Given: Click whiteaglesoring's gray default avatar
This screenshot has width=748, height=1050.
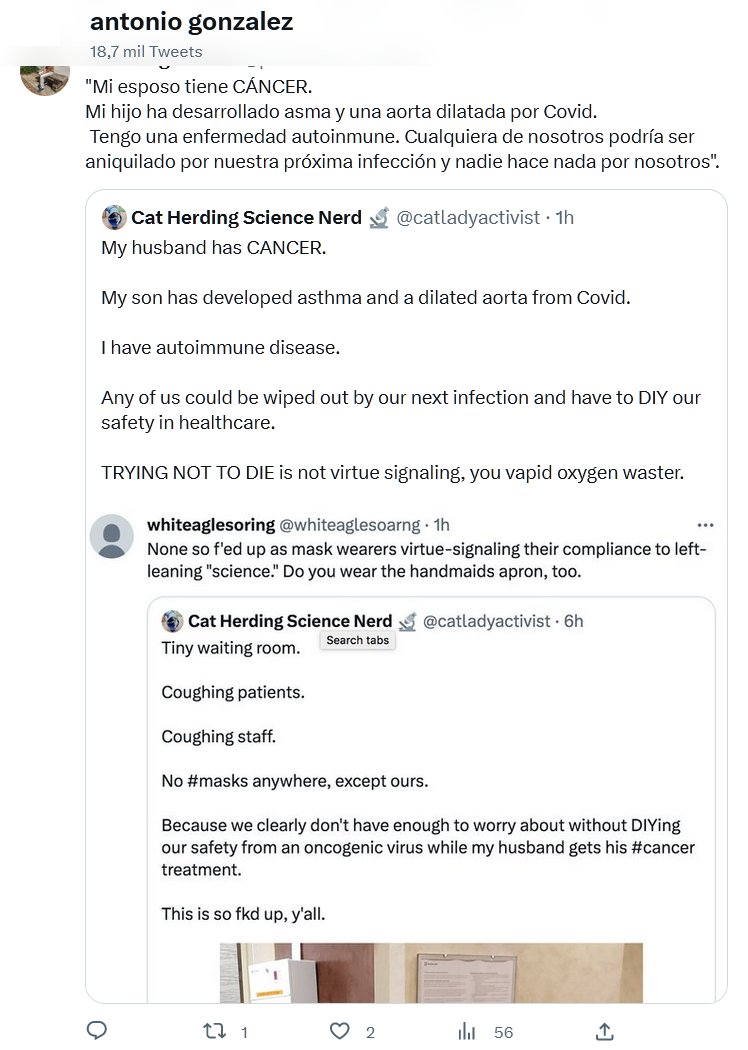Looking at the screenshot, I should (112, 536).
